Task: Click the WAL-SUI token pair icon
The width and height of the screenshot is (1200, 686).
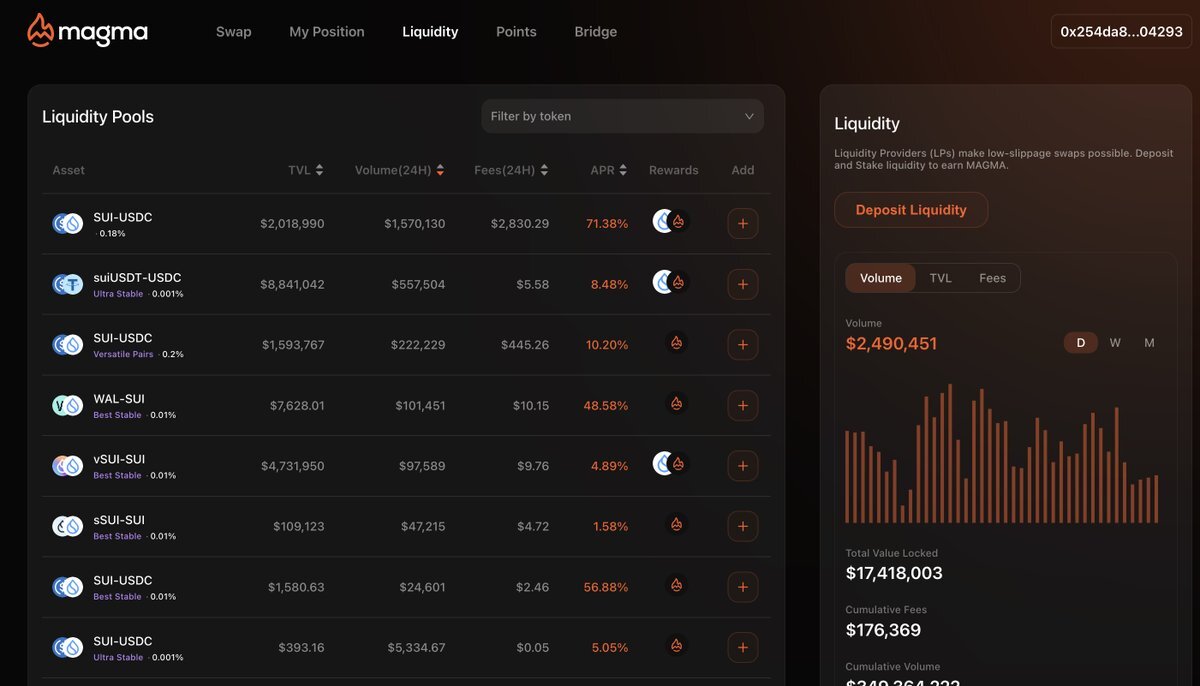Action: point(67,405)
